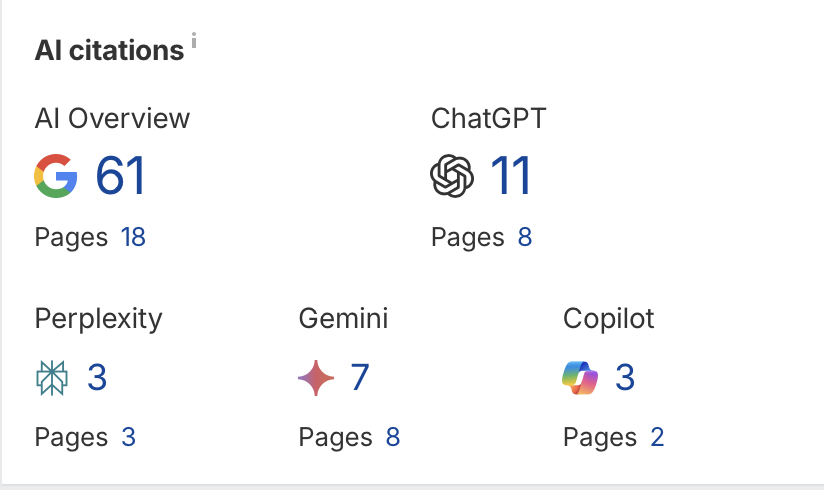This screenshot has width=824, height=490.
Task: View the 3 Perplexity pages
Action: coord(128,437)
